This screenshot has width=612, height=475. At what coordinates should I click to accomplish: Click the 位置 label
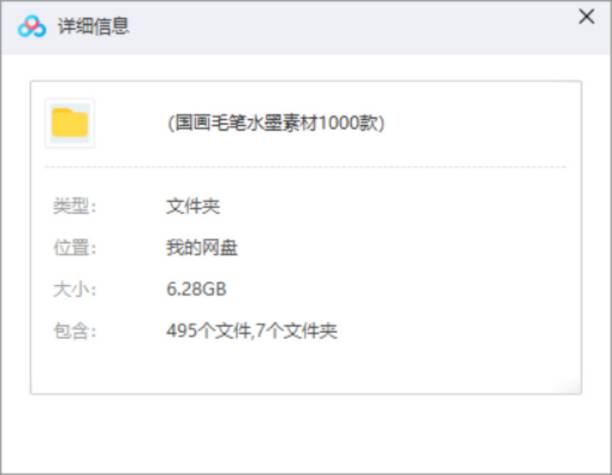pyautogui.click(x=74, y=248)
